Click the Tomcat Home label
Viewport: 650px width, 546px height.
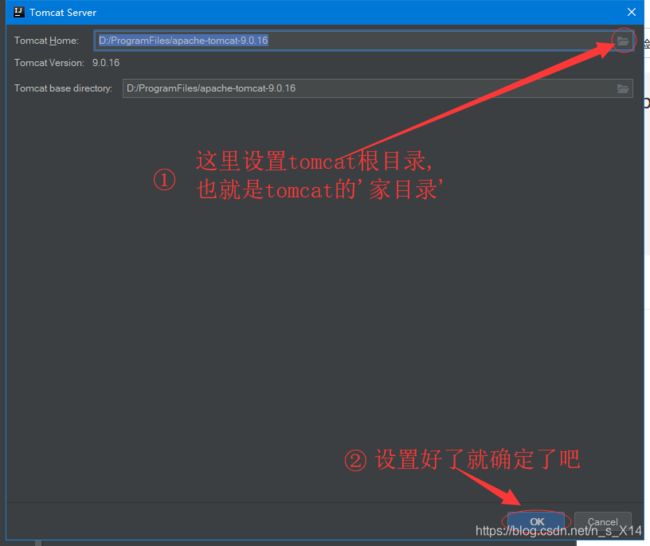tap(46, 41)
